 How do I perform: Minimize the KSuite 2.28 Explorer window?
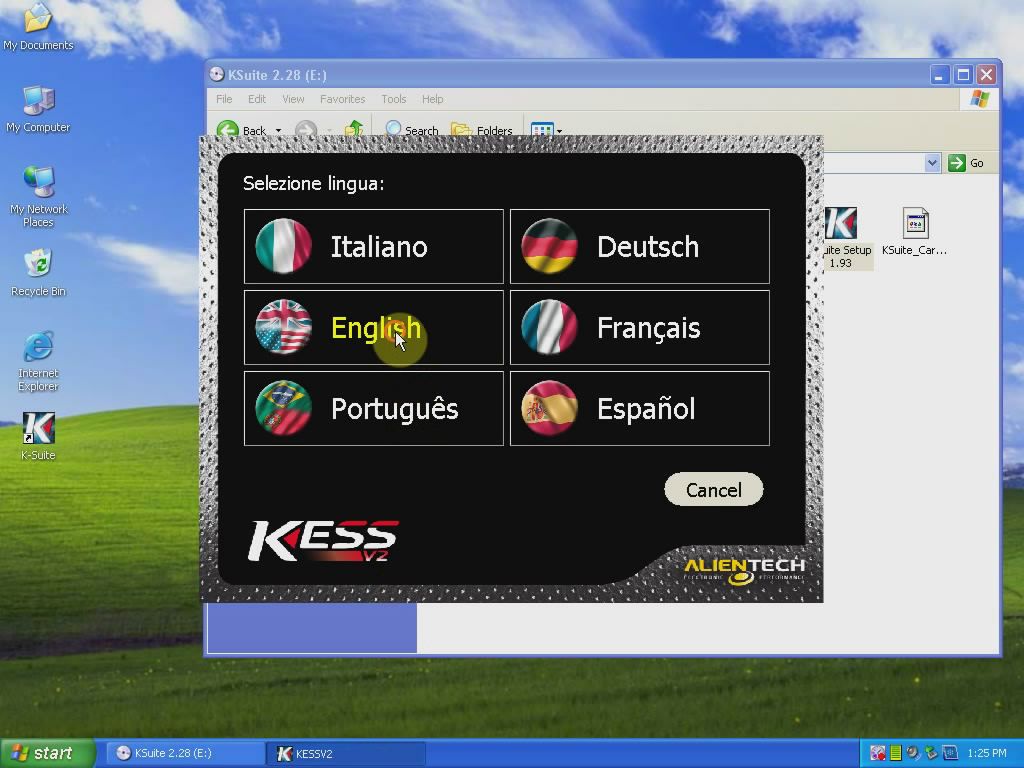click(939, 74)
